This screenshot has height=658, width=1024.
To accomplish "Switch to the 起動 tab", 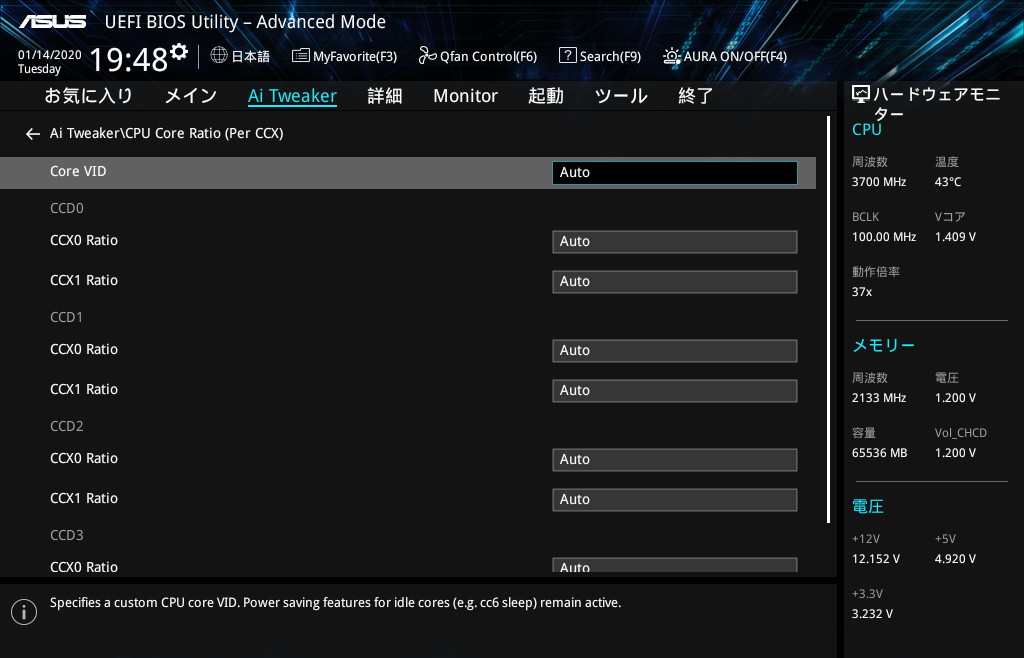I will click(545, 96).
